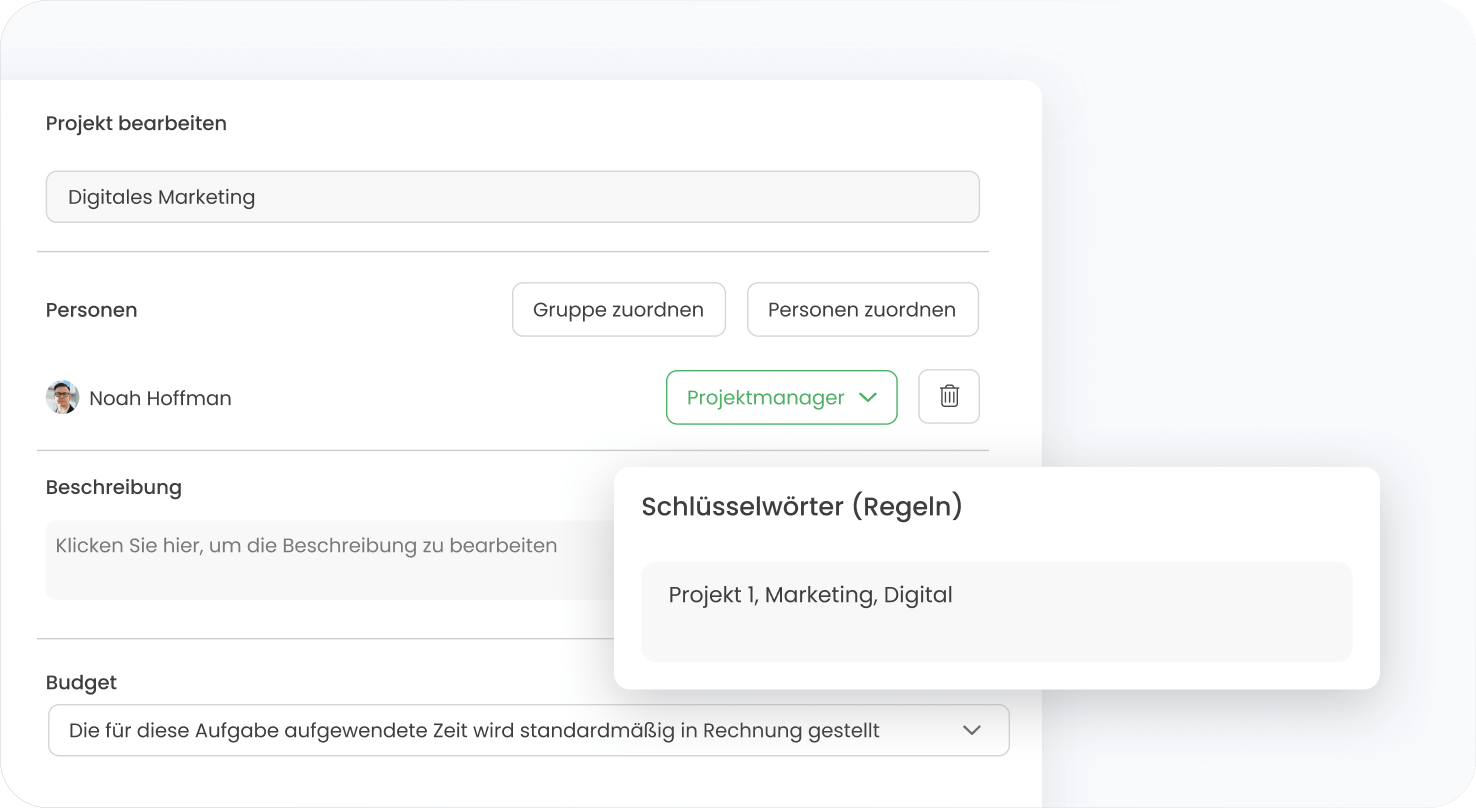The image size is (1476, 808).
Task: Open the Projektmanager role dropdown
Action: (x=781, y=397)
